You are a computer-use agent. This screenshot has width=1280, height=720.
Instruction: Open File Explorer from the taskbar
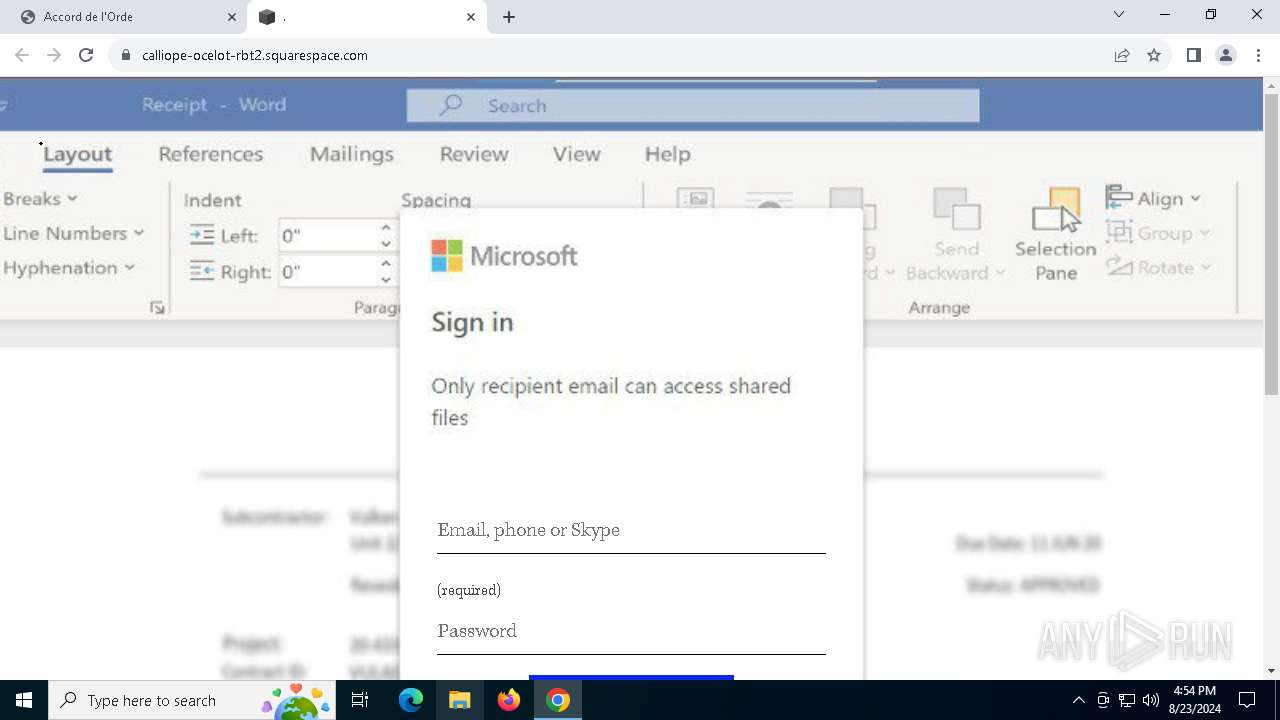tap(459, 700)
